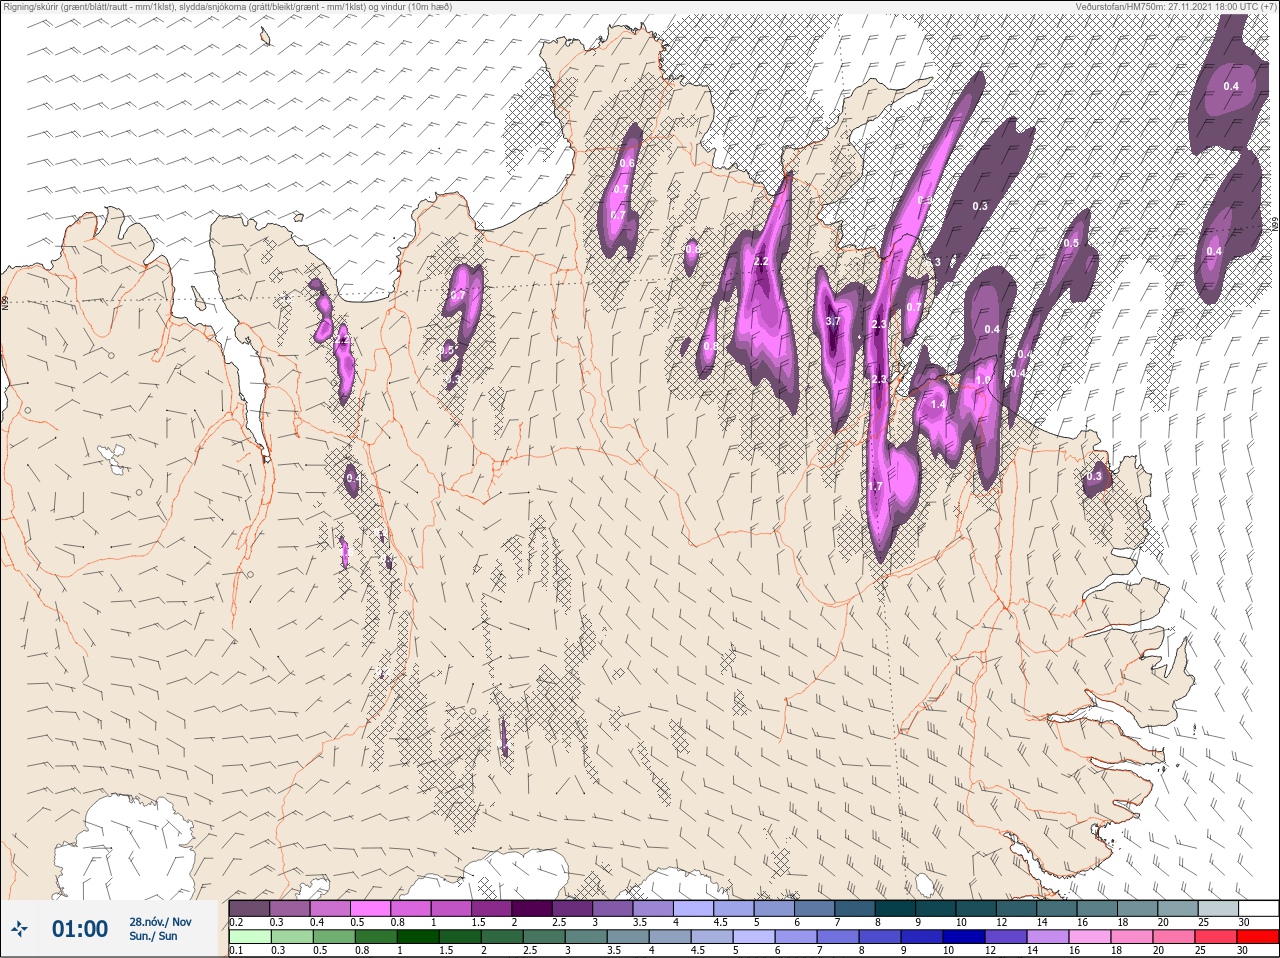Select the palest green swatch starting at 0.1

pyautogui.click(x=249, y=937)
